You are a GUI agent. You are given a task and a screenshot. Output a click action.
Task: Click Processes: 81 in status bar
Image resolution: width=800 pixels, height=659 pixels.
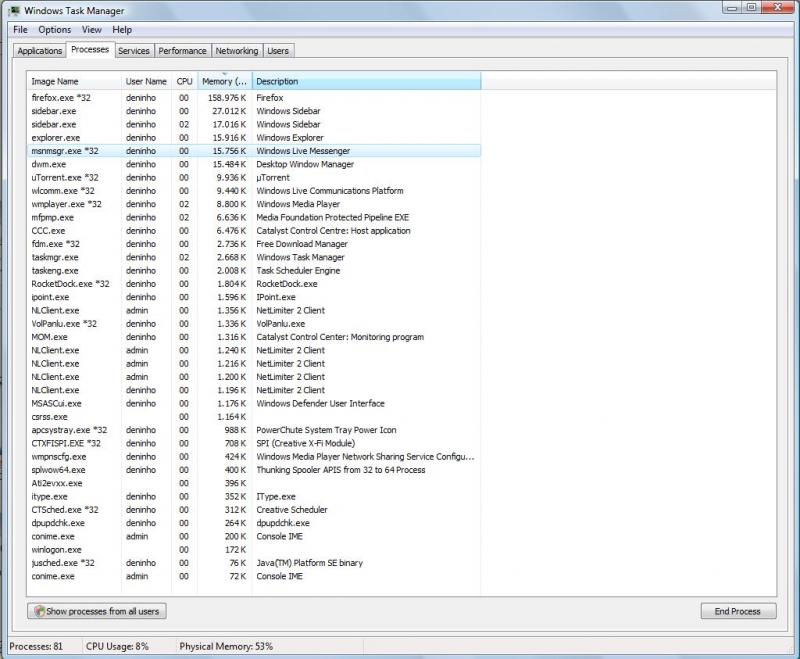36,646
